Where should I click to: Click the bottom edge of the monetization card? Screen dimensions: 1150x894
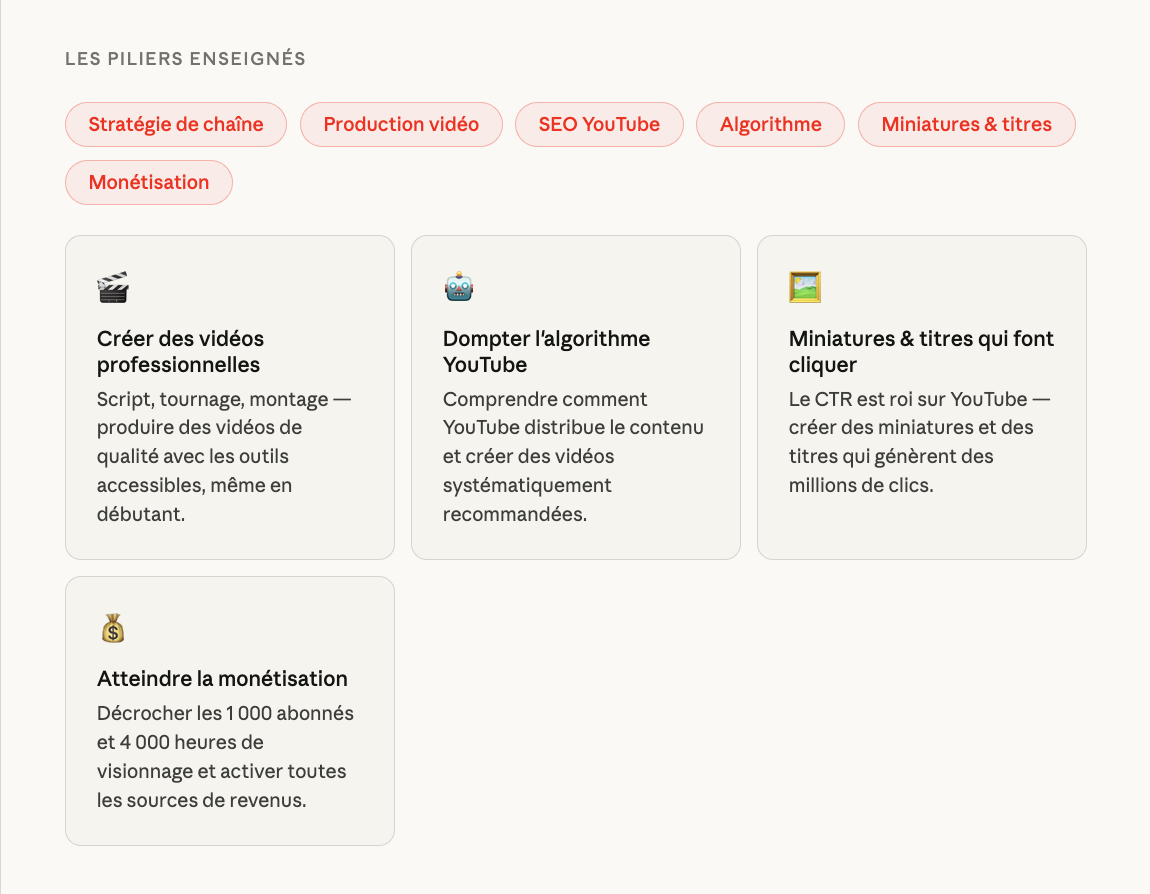(x=230, y=844)
